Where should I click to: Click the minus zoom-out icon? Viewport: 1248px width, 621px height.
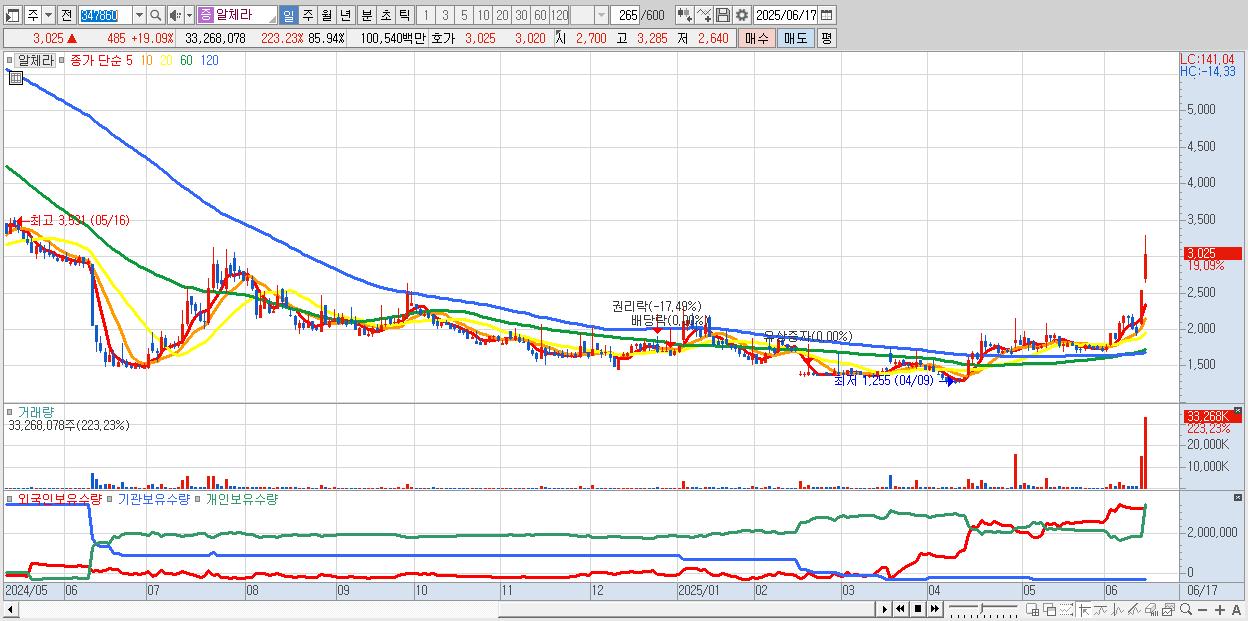point(1202,609)
